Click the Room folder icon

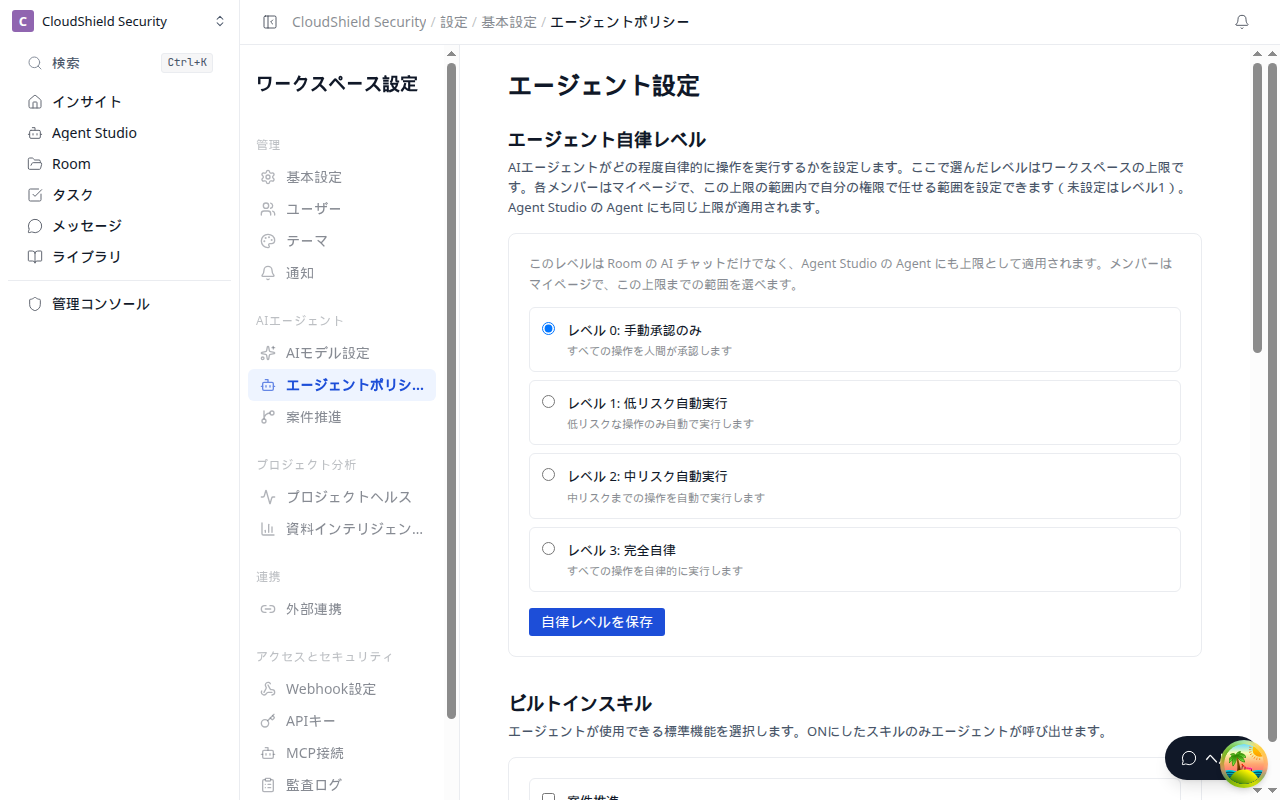[x=35, y=164]
